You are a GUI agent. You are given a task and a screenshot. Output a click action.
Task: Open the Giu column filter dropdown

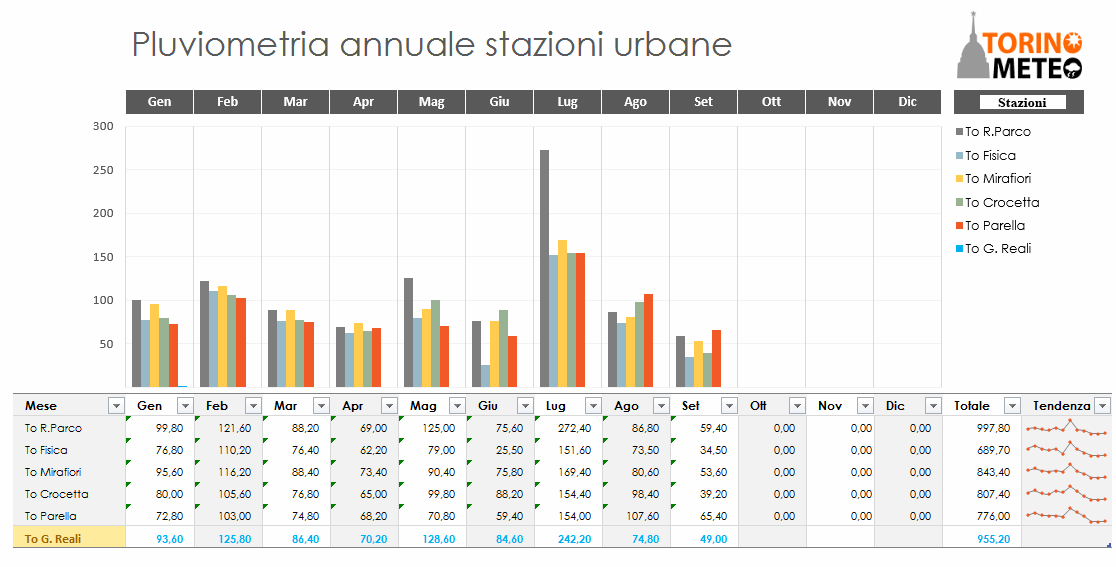tap(525, 406)
